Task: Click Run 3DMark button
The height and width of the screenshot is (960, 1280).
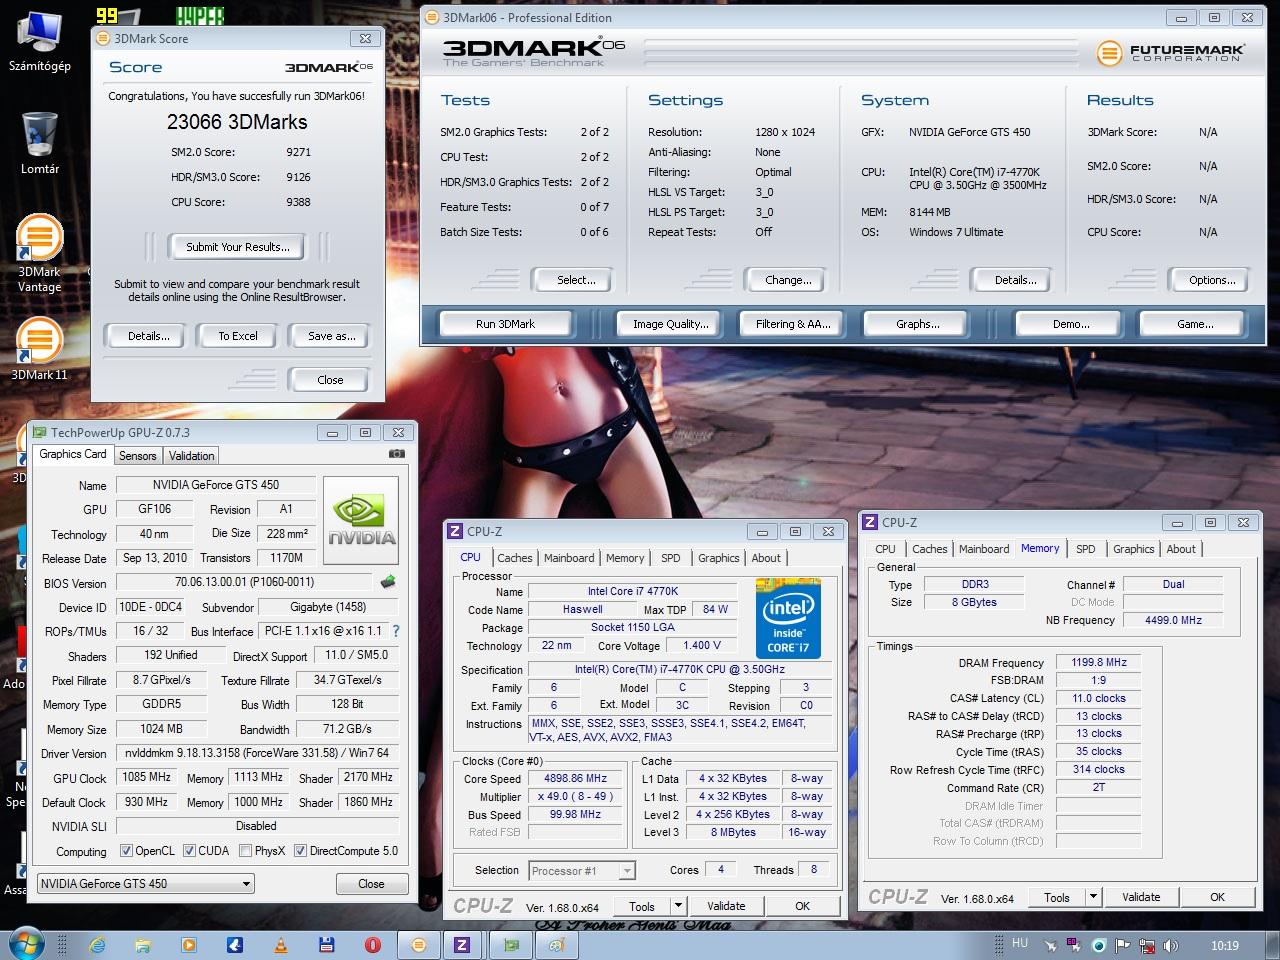Action: pos(505,324)
